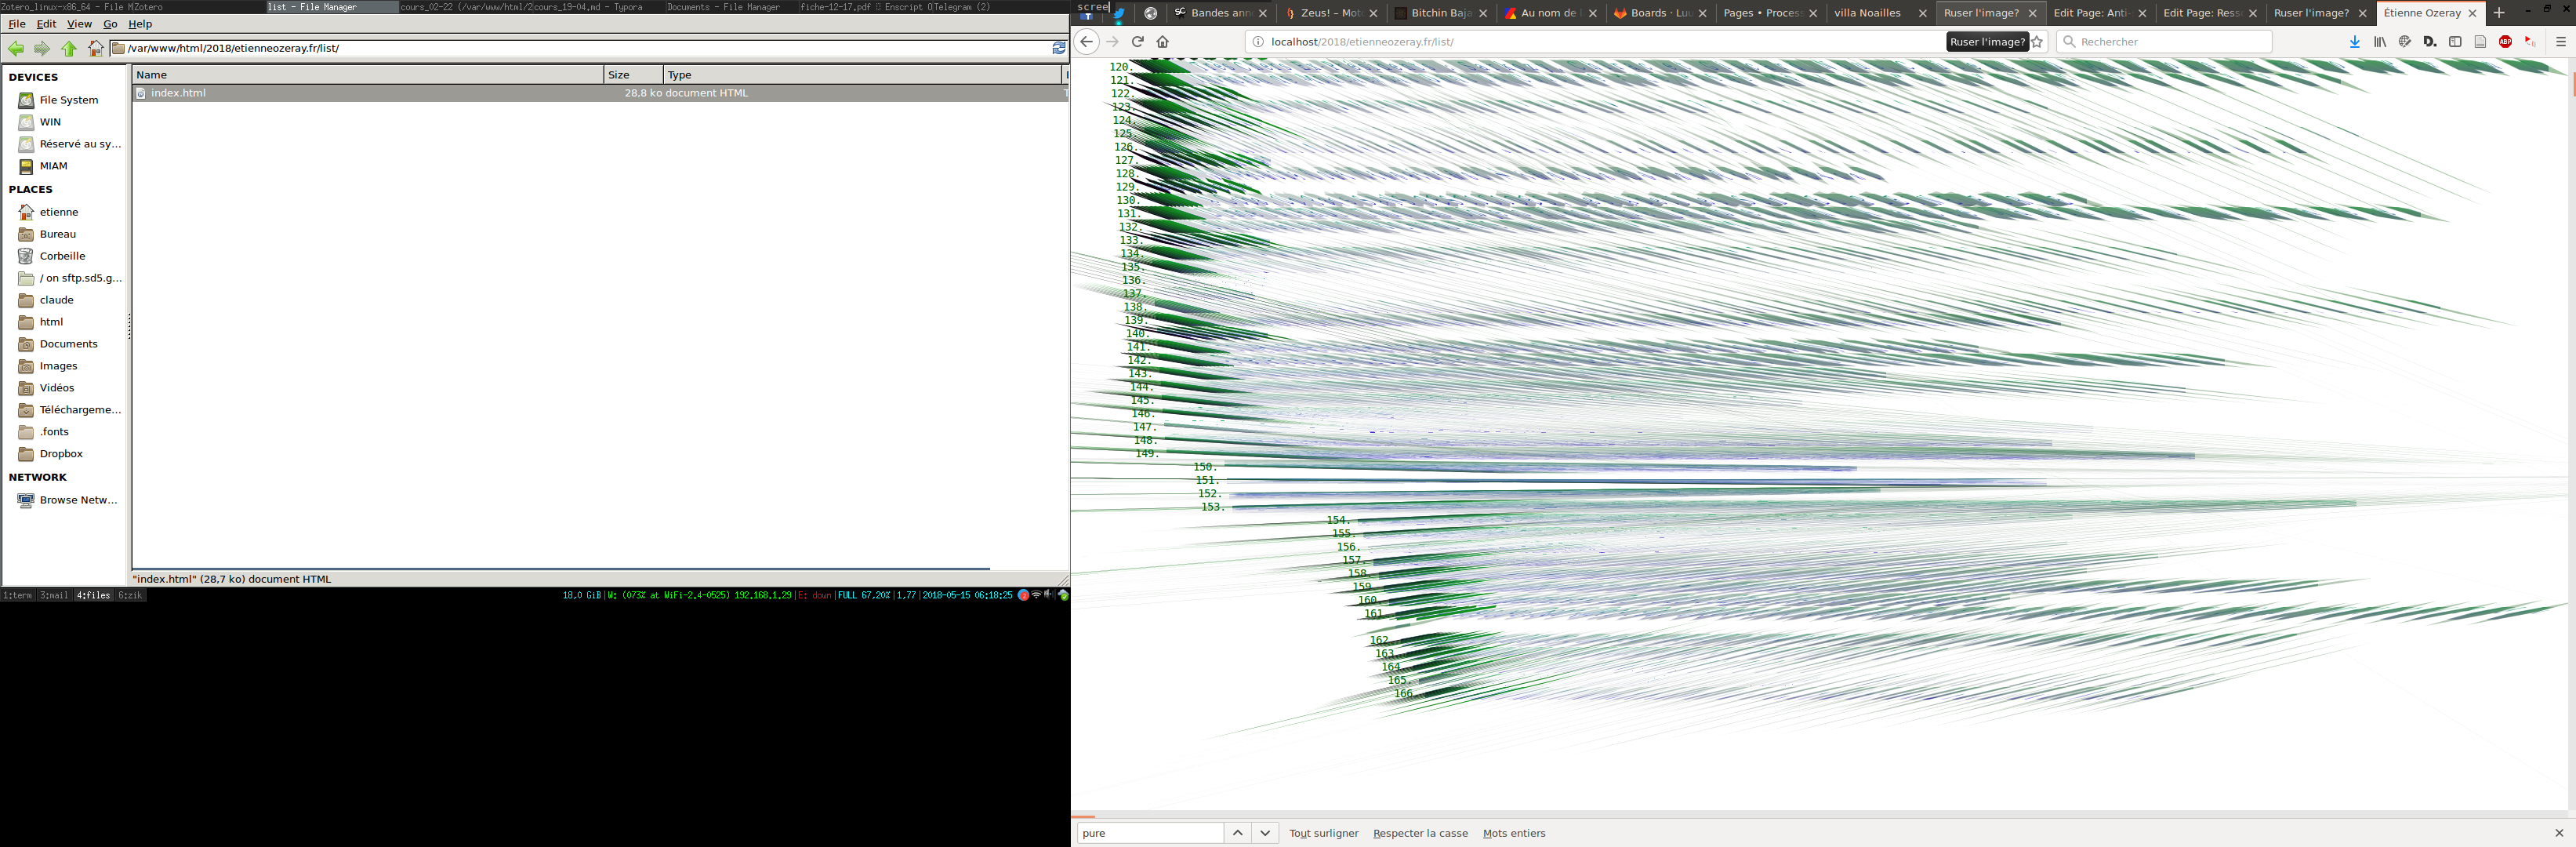The width and height of the screenshot is (2576, 847).
Task: Select index.html file in the list
Action: (178, 93)
